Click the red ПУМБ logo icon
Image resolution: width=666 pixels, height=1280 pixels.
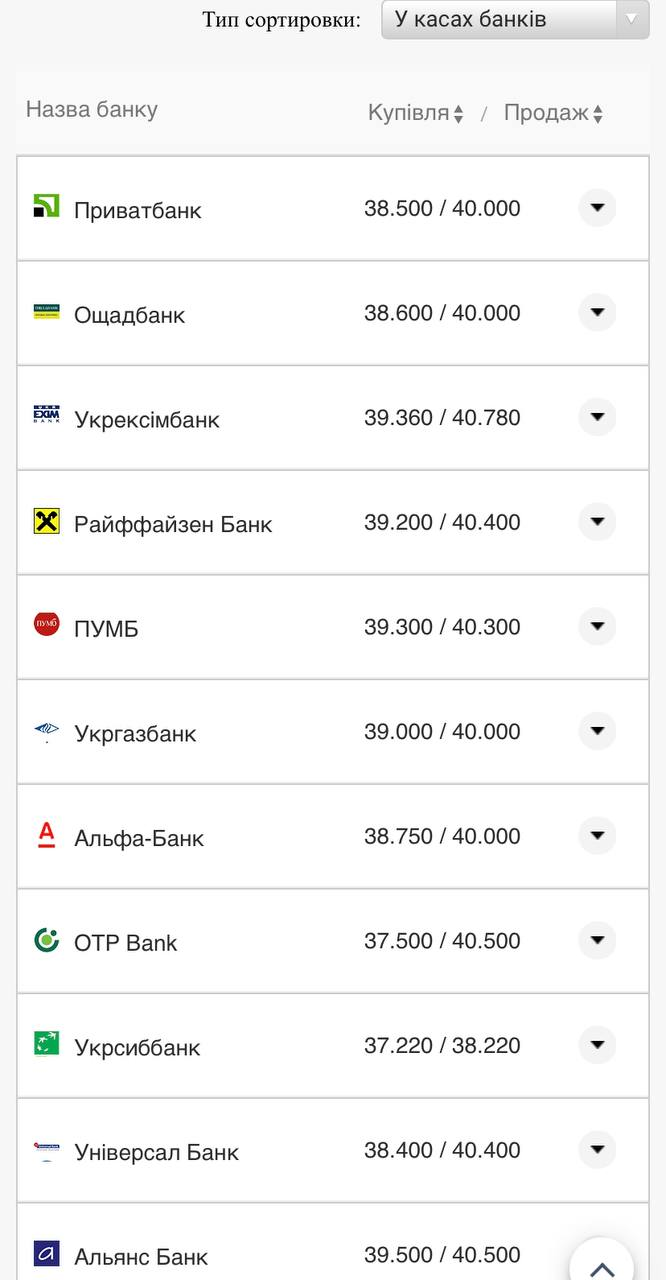coord(46,625)
